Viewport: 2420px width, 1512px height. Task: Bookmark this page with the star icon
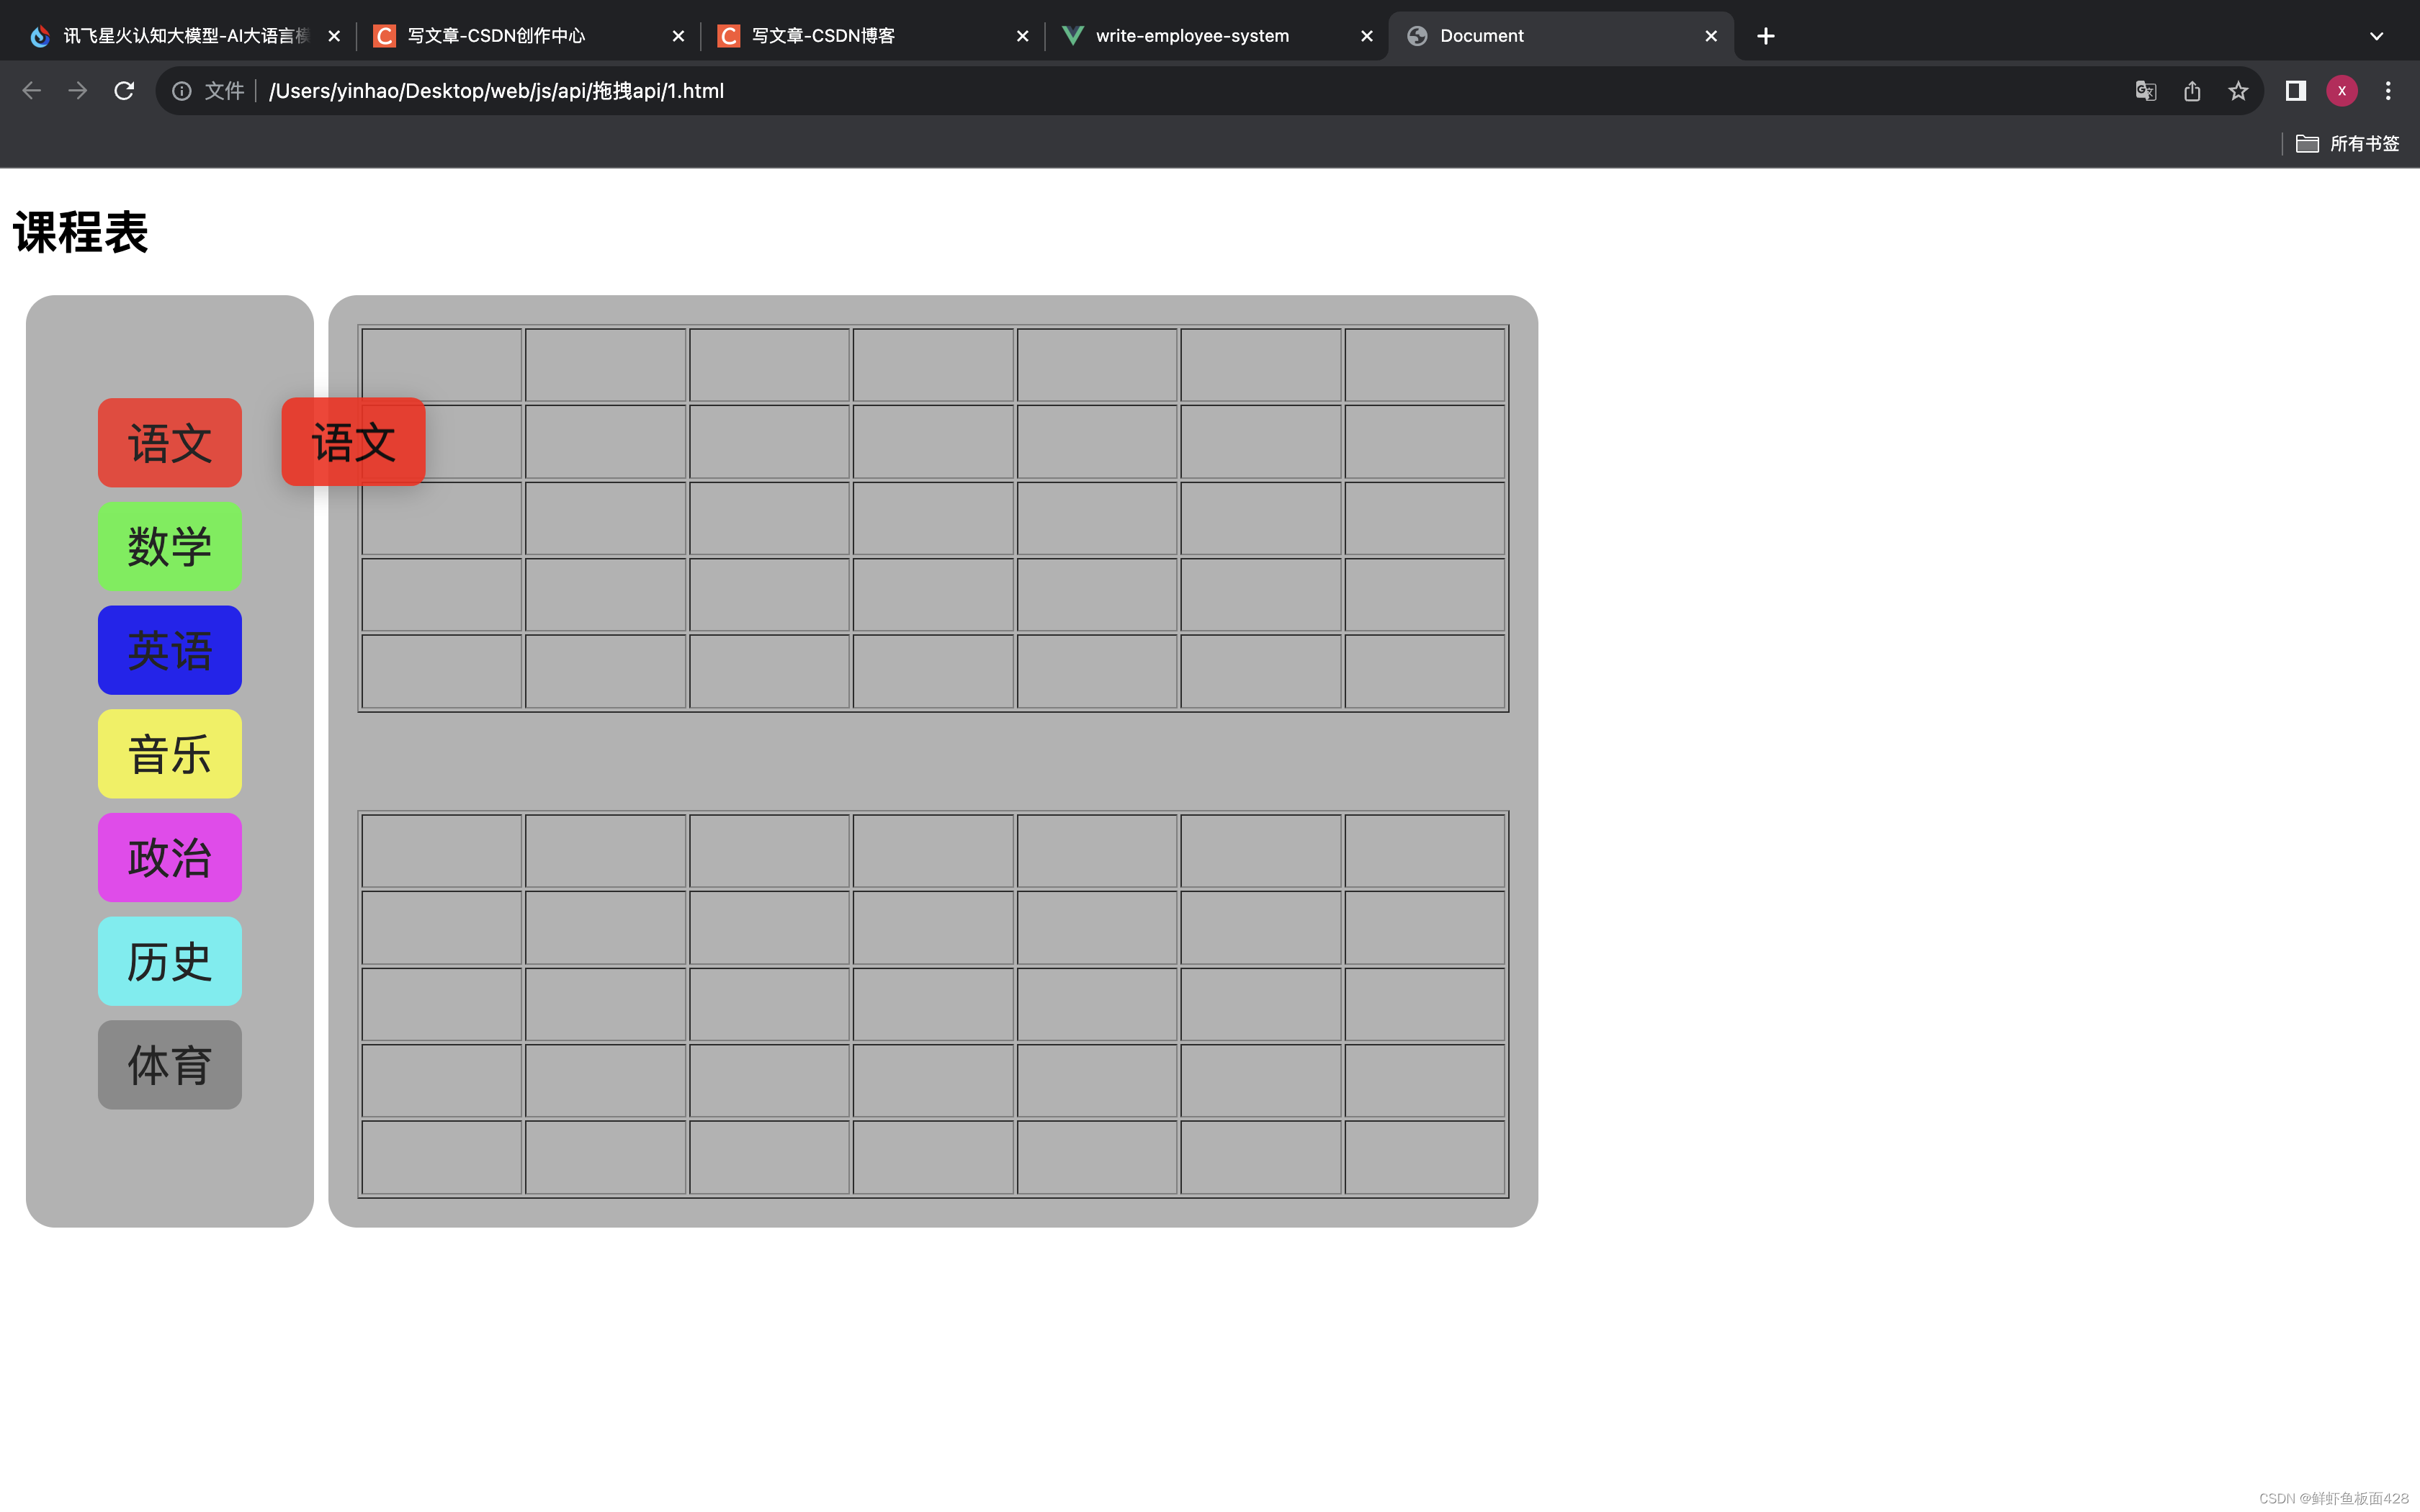[2238, 91]
